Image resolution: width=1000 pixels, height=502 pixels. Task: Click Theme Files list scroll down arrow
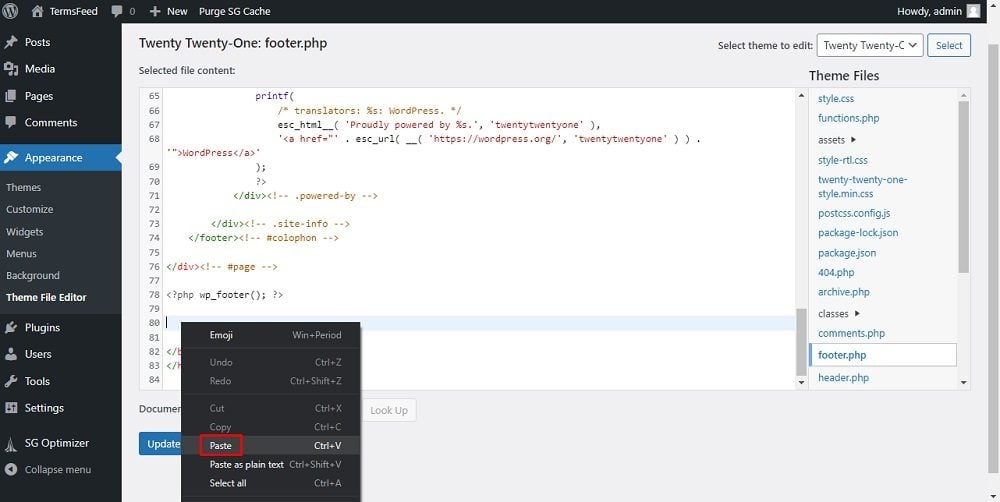(964, 382)
